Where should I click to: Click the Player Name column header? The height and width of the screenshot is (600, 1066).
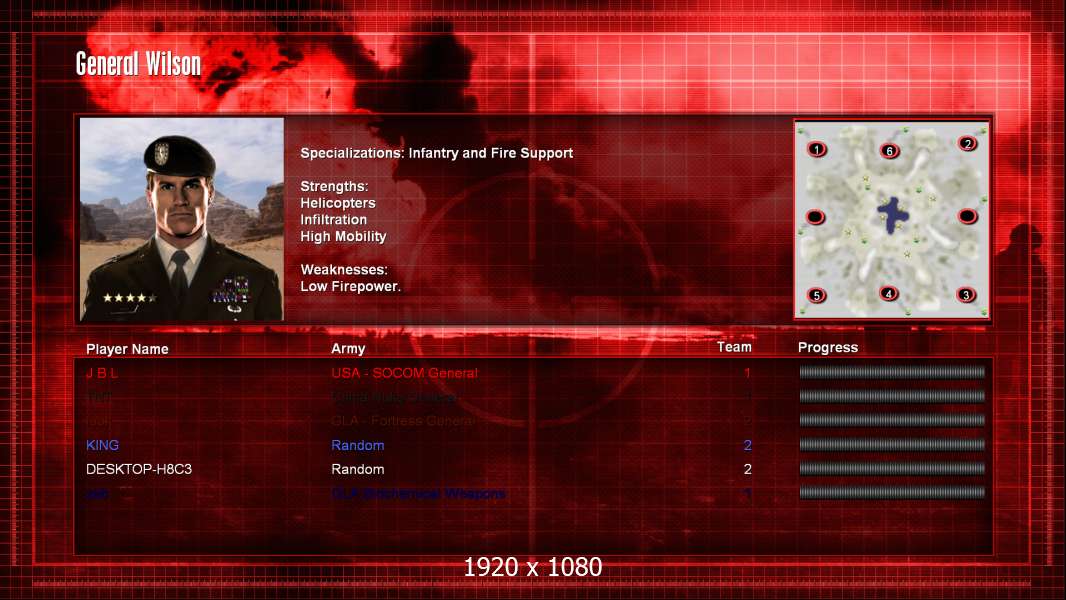pos(127,349)
